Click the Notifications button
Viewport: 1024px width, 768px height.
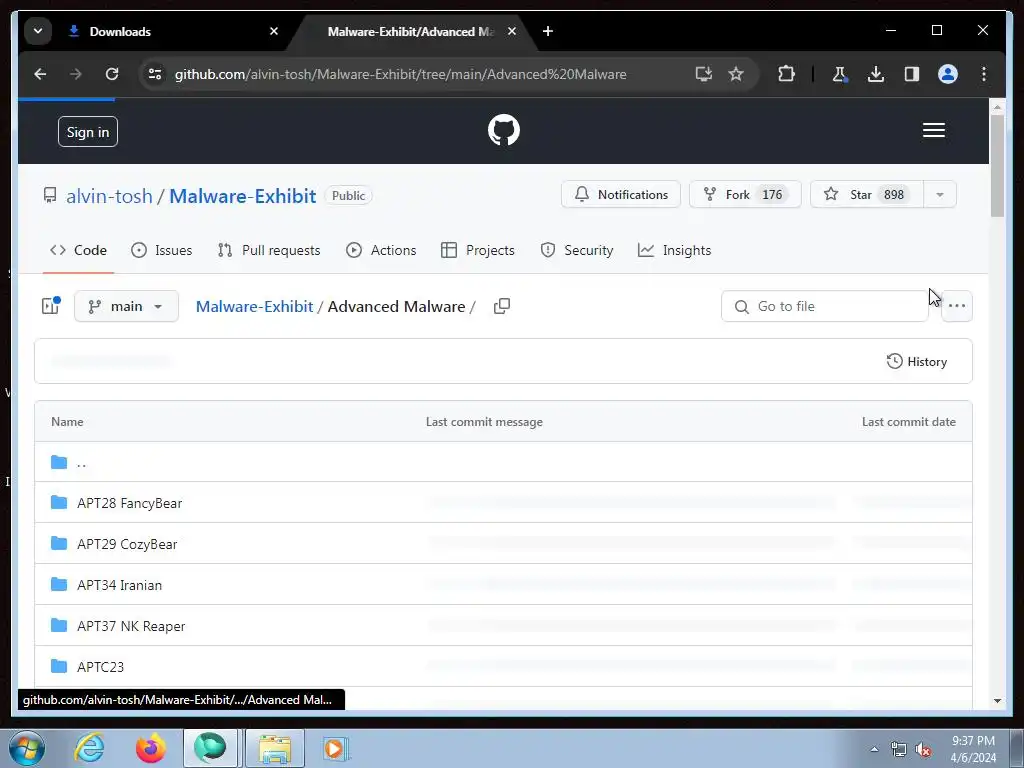(620, 195)
